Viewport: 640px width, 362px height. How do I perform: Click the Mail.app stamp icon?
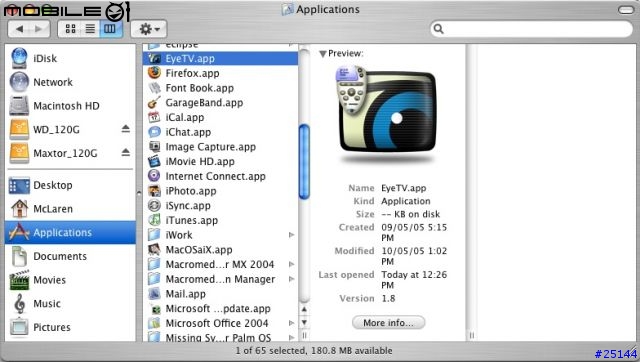click(154, 293)
